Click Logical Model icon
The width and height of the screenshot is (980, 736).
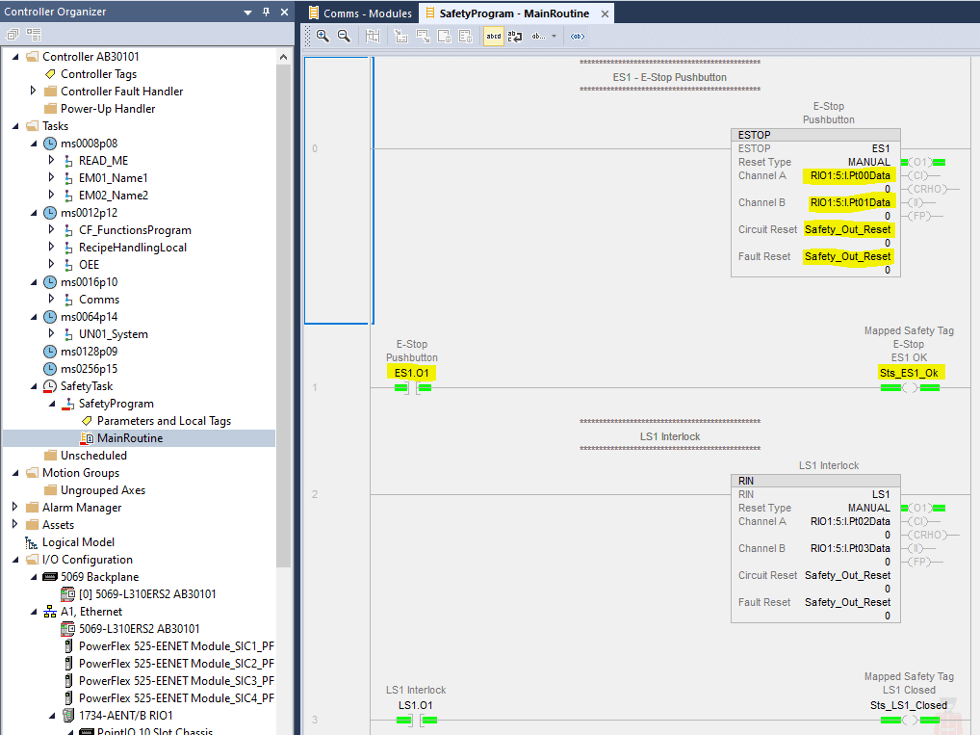pyautogui.click(x=31, y=542)
